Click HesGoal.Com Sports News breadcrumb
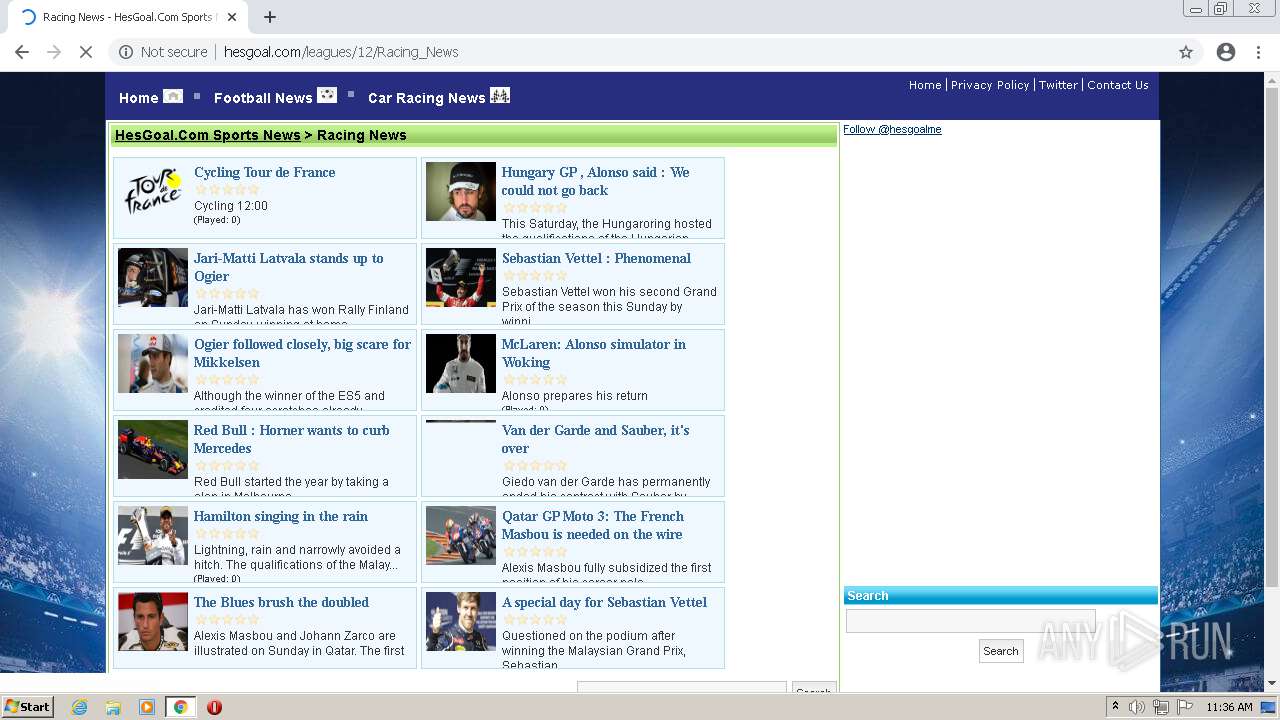This screenshot has height=720, width=1280. pyautogui.click(x=207, y=135)
